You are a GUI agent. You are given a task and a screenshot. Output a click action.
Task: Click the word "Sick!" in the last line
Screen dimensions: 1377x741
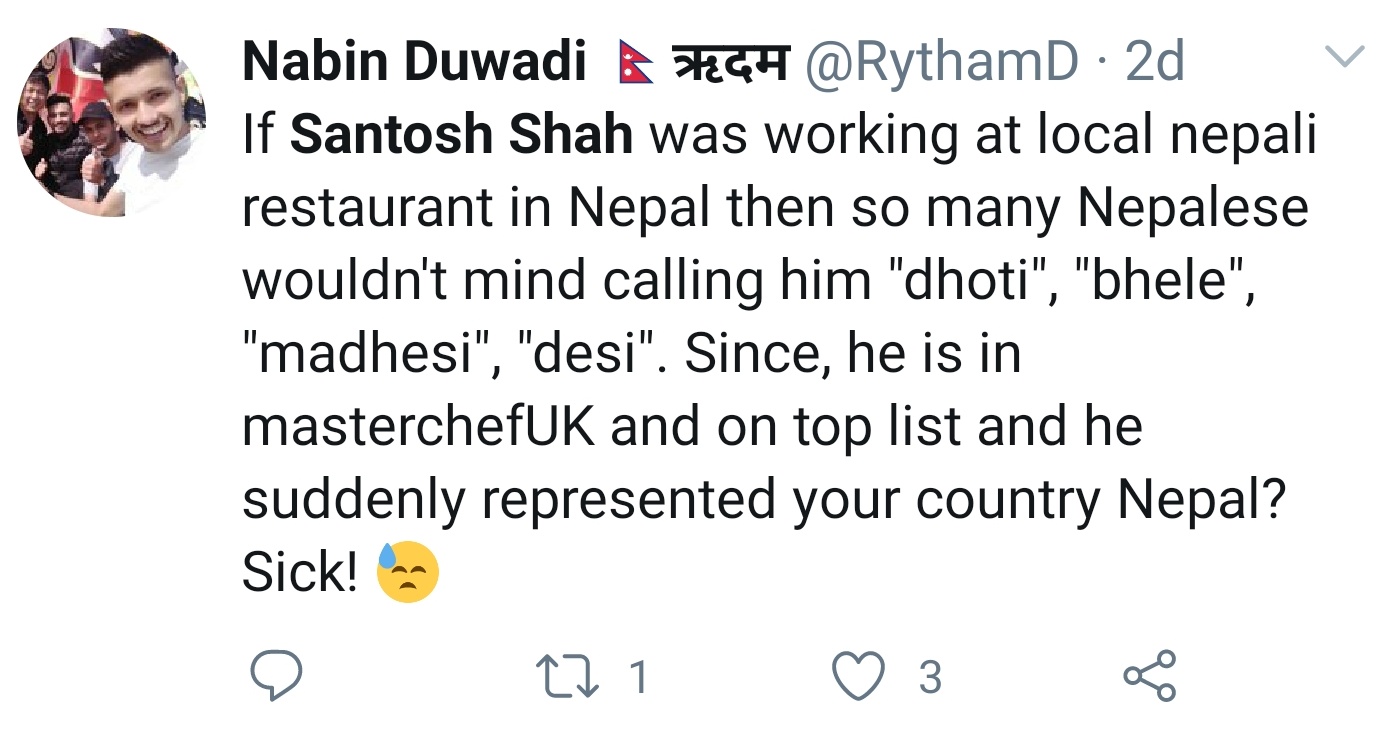pos(300,573)
